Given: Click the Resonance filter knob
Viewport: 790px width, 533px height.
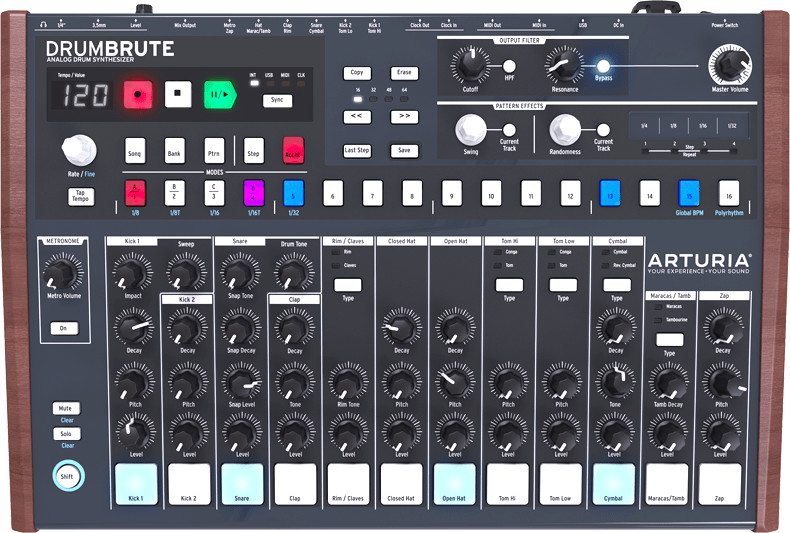Looking at the screenshot, I should coord(564,65).
